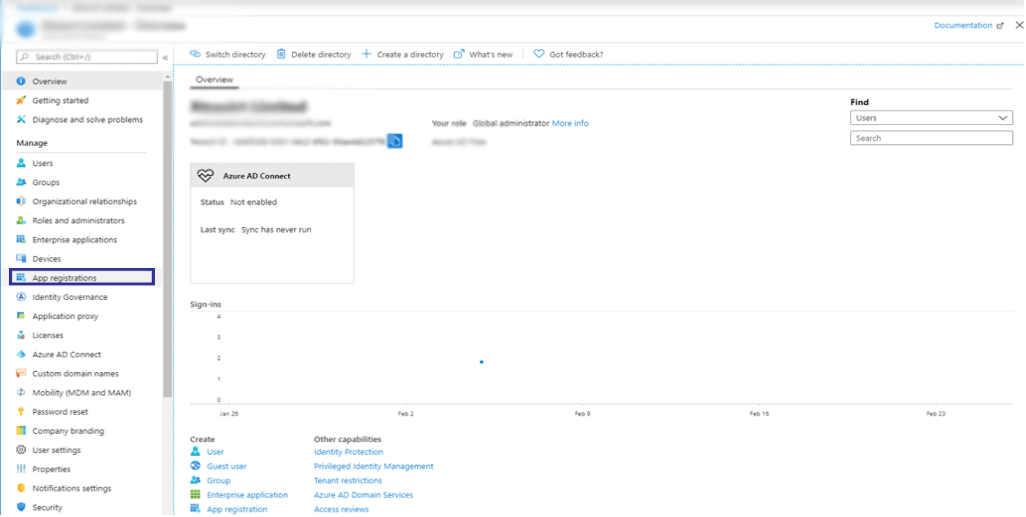Open the Find Users dropdown
Viewport: 1026px width, 517px height.
(x=931, y=118)
